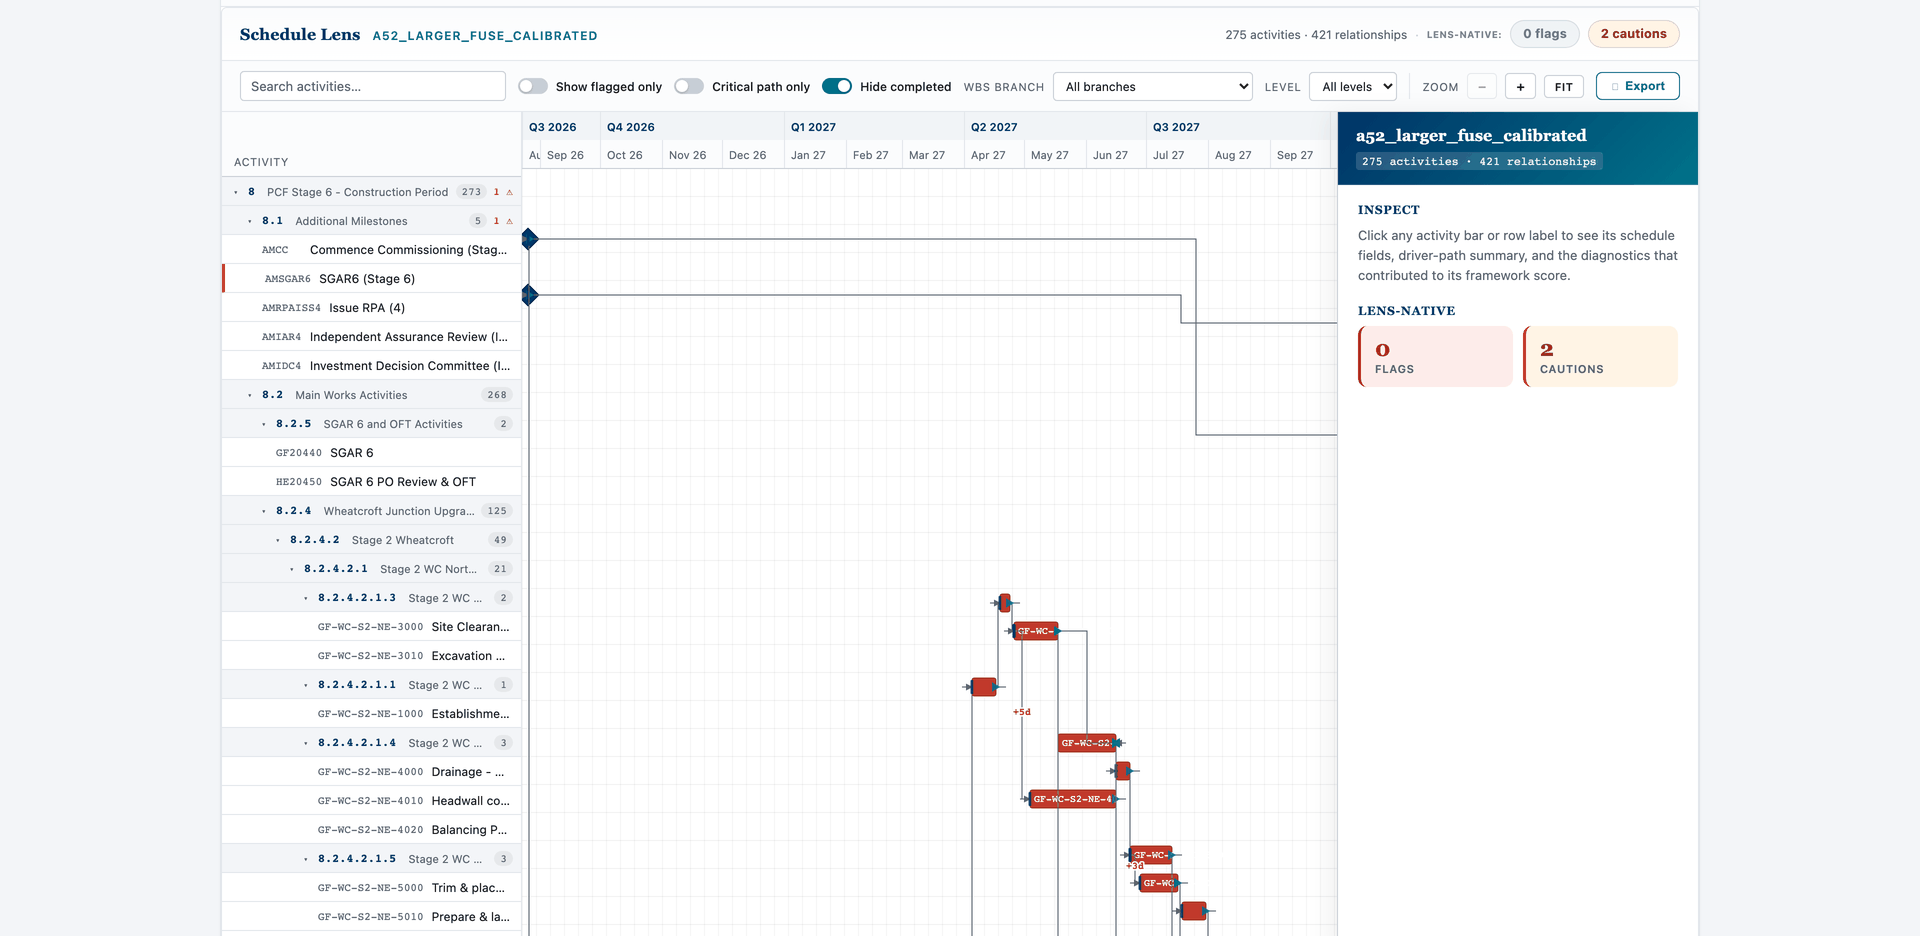The width and height of the screenshot is (1920, 936).
Task: Collapse 8.2.4.2.1 Stage 2 WC North
Action: [292, 569]
